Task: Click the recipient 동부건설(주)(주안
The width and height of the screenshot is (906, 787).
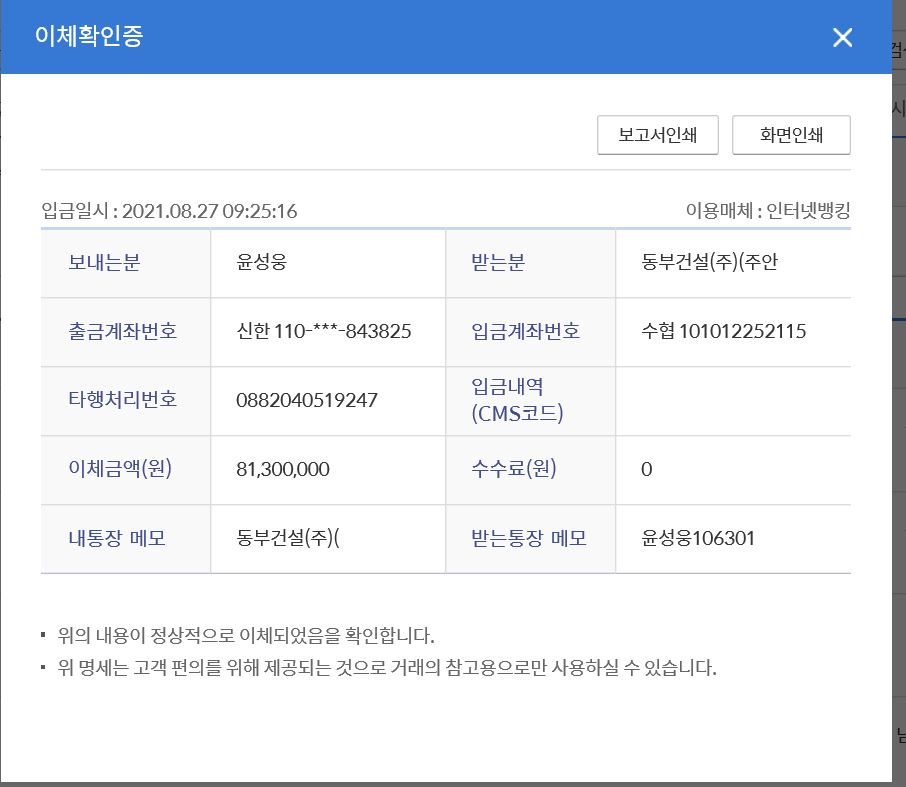Action: 710,262
